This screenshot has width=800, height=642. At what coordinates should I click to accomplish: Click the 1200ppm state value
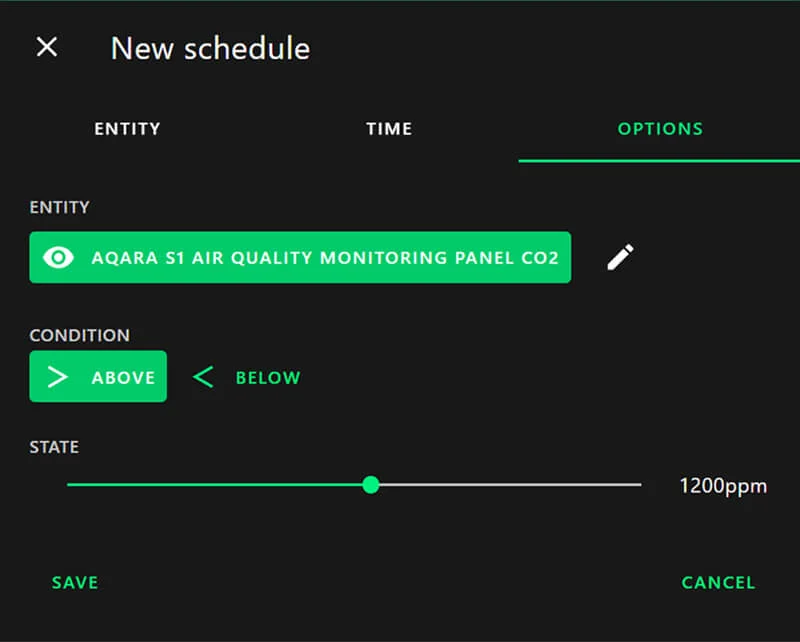coord(723,487)
